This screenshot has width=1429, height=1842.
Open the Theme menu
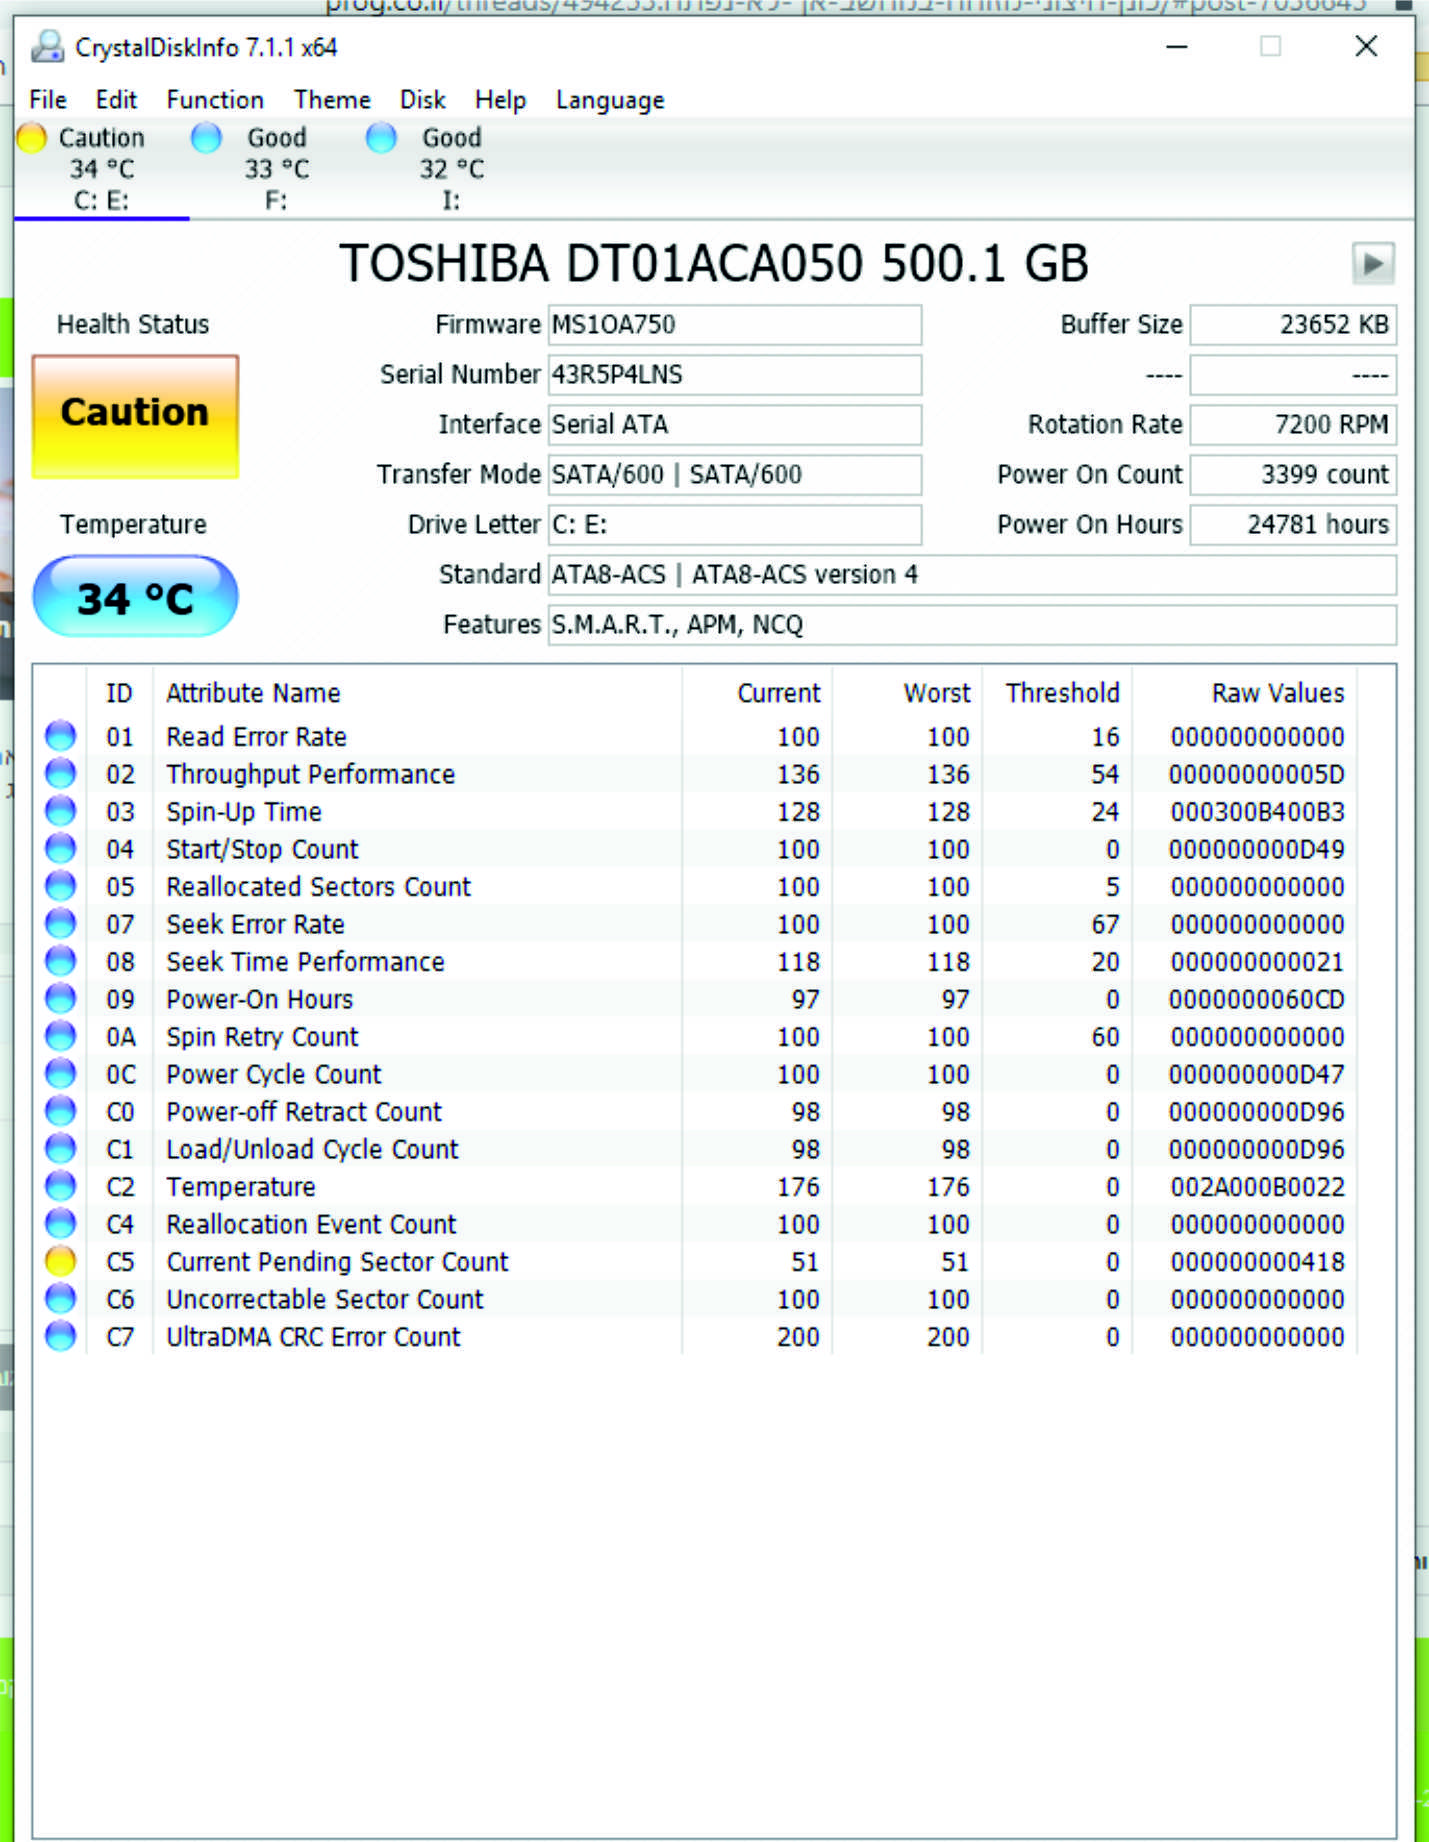332,100
